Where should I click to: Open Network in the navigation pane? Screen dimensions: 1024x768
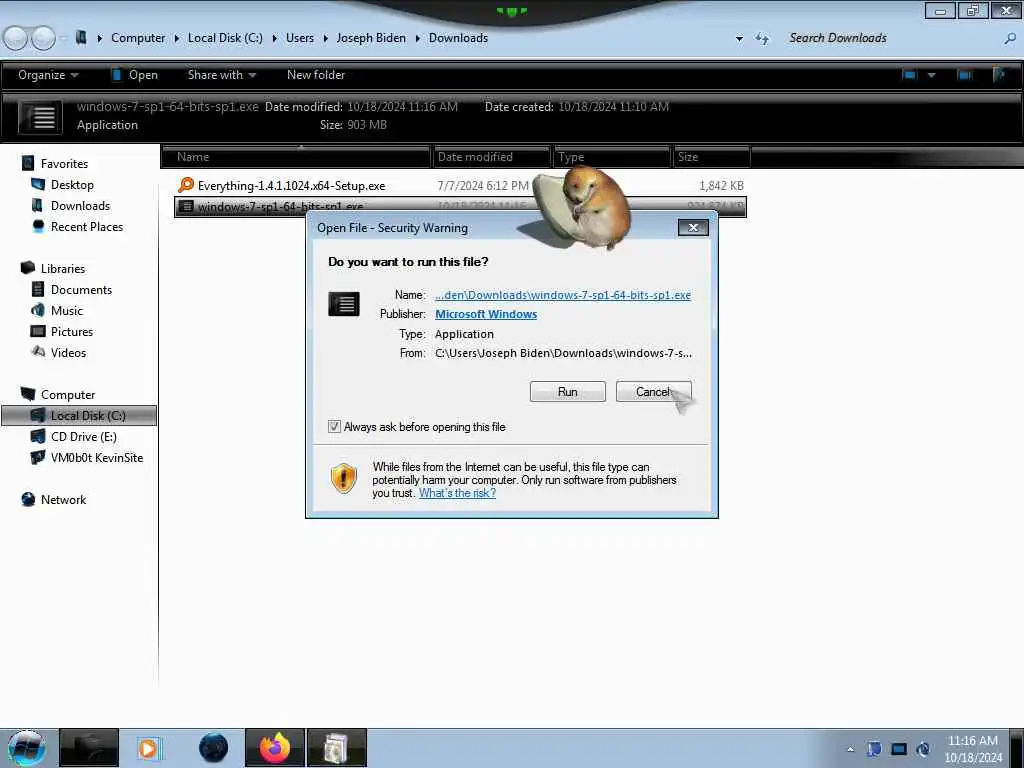(63, 500)
